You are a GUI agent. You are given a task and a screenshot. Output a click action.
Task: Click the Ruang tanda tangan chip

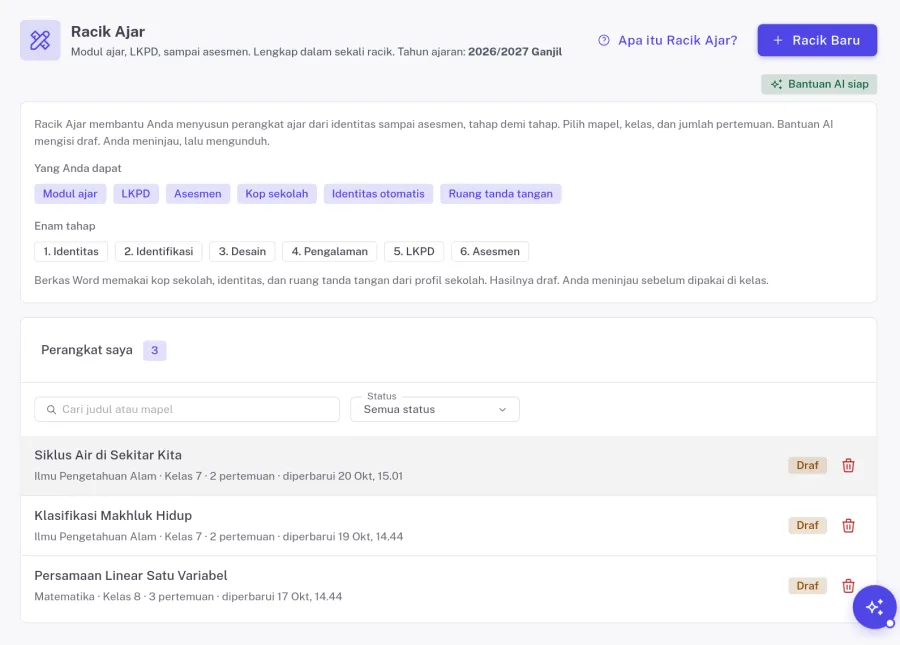pyautogui.click(x=501, y=194)
